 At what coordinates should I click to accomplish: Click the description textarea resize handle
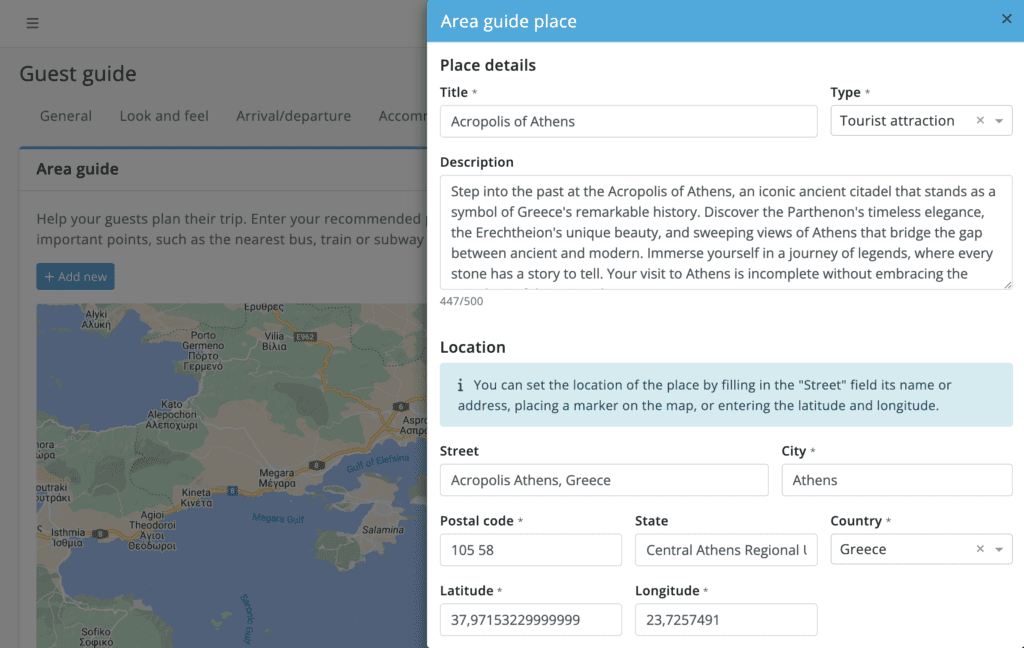(x=1008, y=284)
